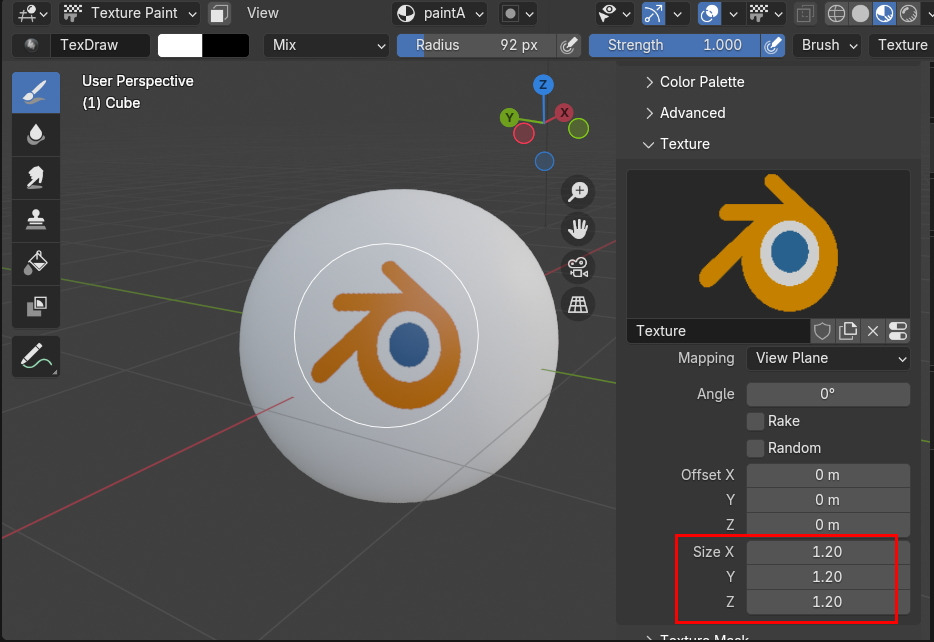Click the Blender logo texture preview
Image resolution: width=934 pixels, height=642 pixels.
[x=768, y=244]
